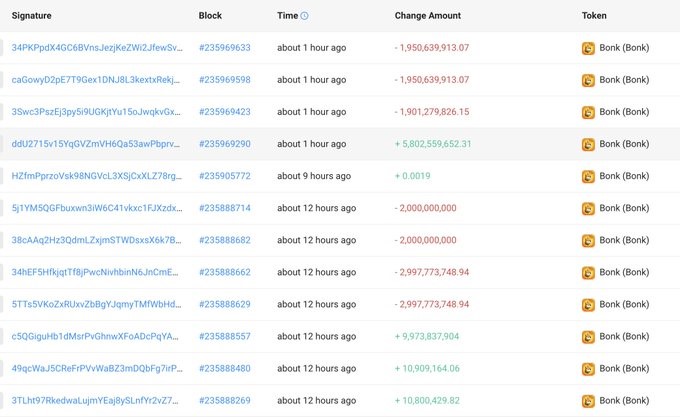This screenshot has width=680, height=417.
Task: Open block #235888629
Action: [x=225, y=304]
